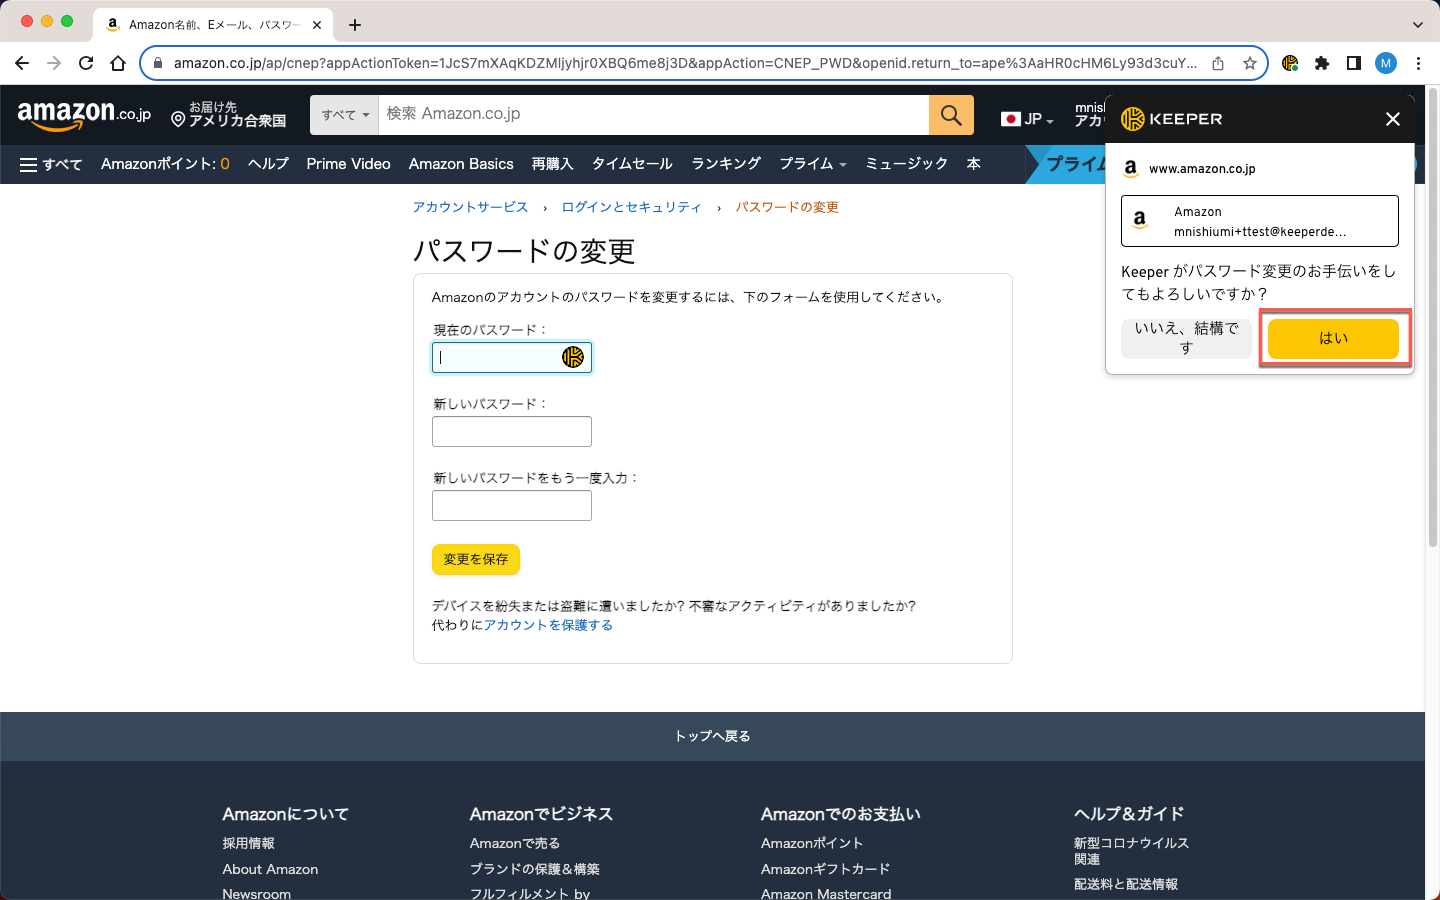Screen dimensions: 1440x900
Task: Click the ログインとセキュリティ breadcrumb
Action: point(631,207)
